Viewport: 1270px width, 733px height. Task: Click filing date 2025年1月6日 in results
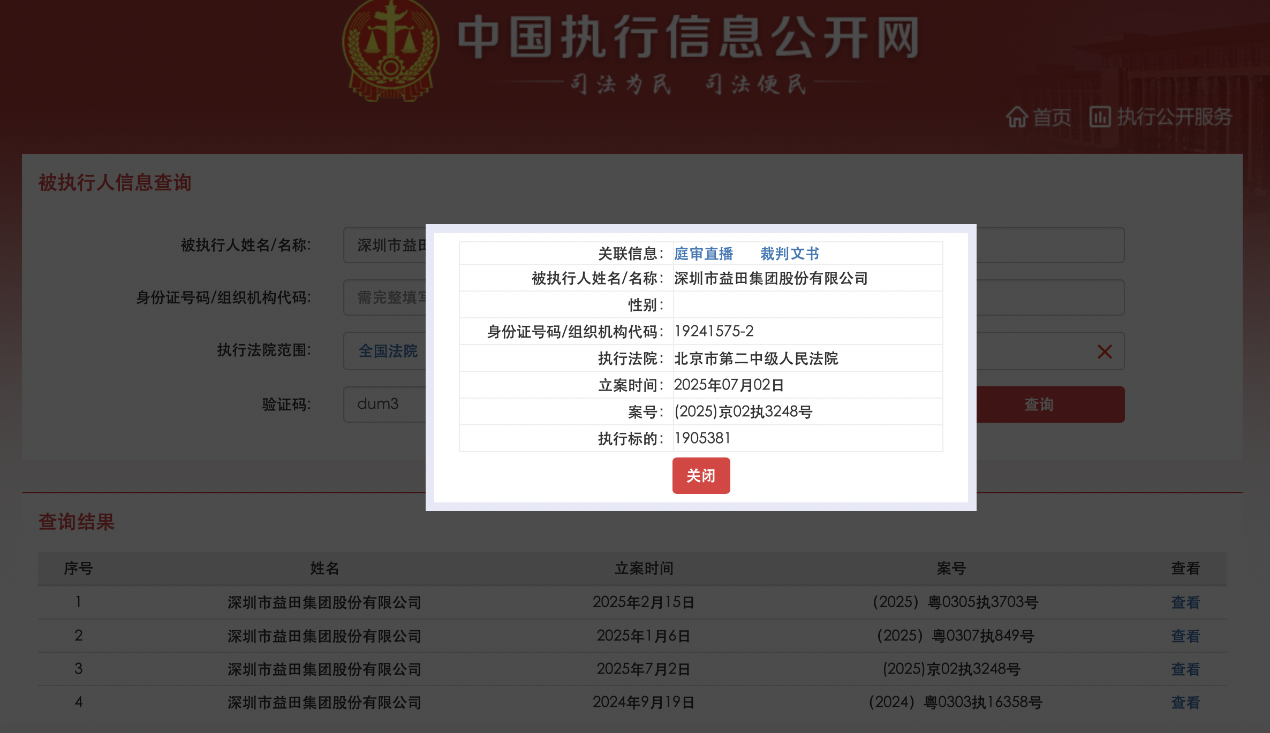click(644, 636)
